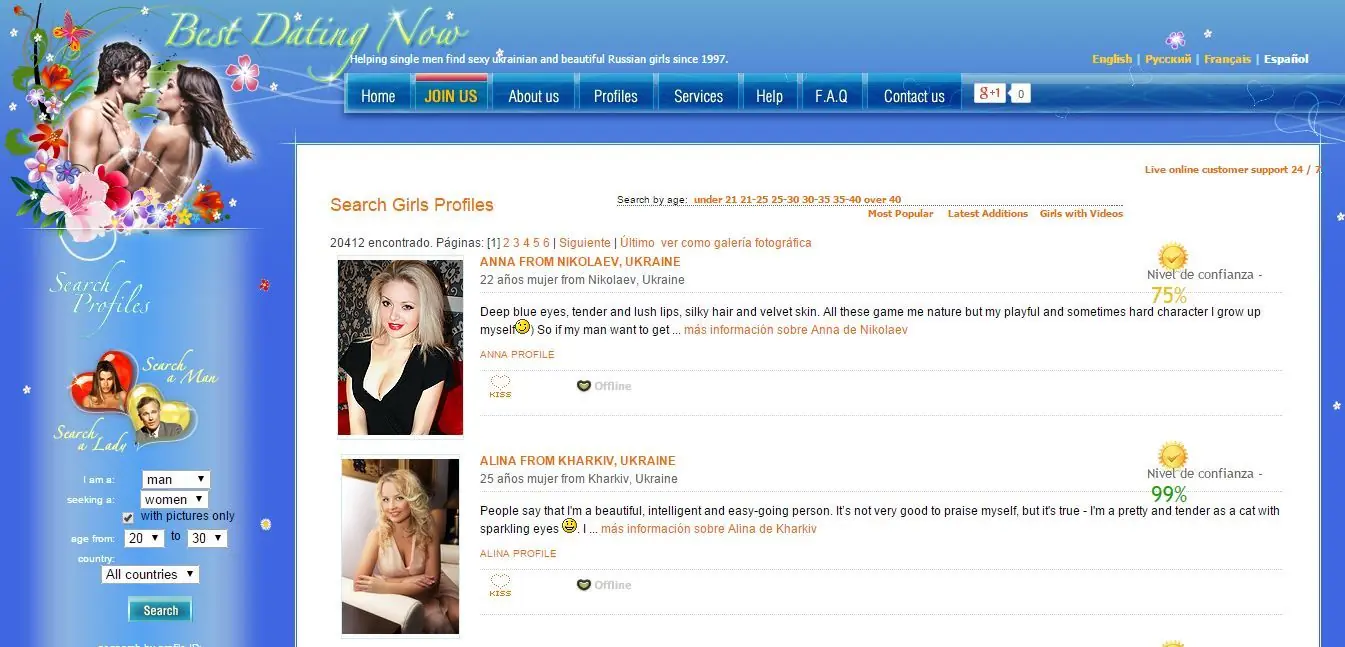The image size is (1345, 647).
Task: Open 'ANNA FROM NIKOLAEV, UKRAINE' title link
Action: [580, 262]
